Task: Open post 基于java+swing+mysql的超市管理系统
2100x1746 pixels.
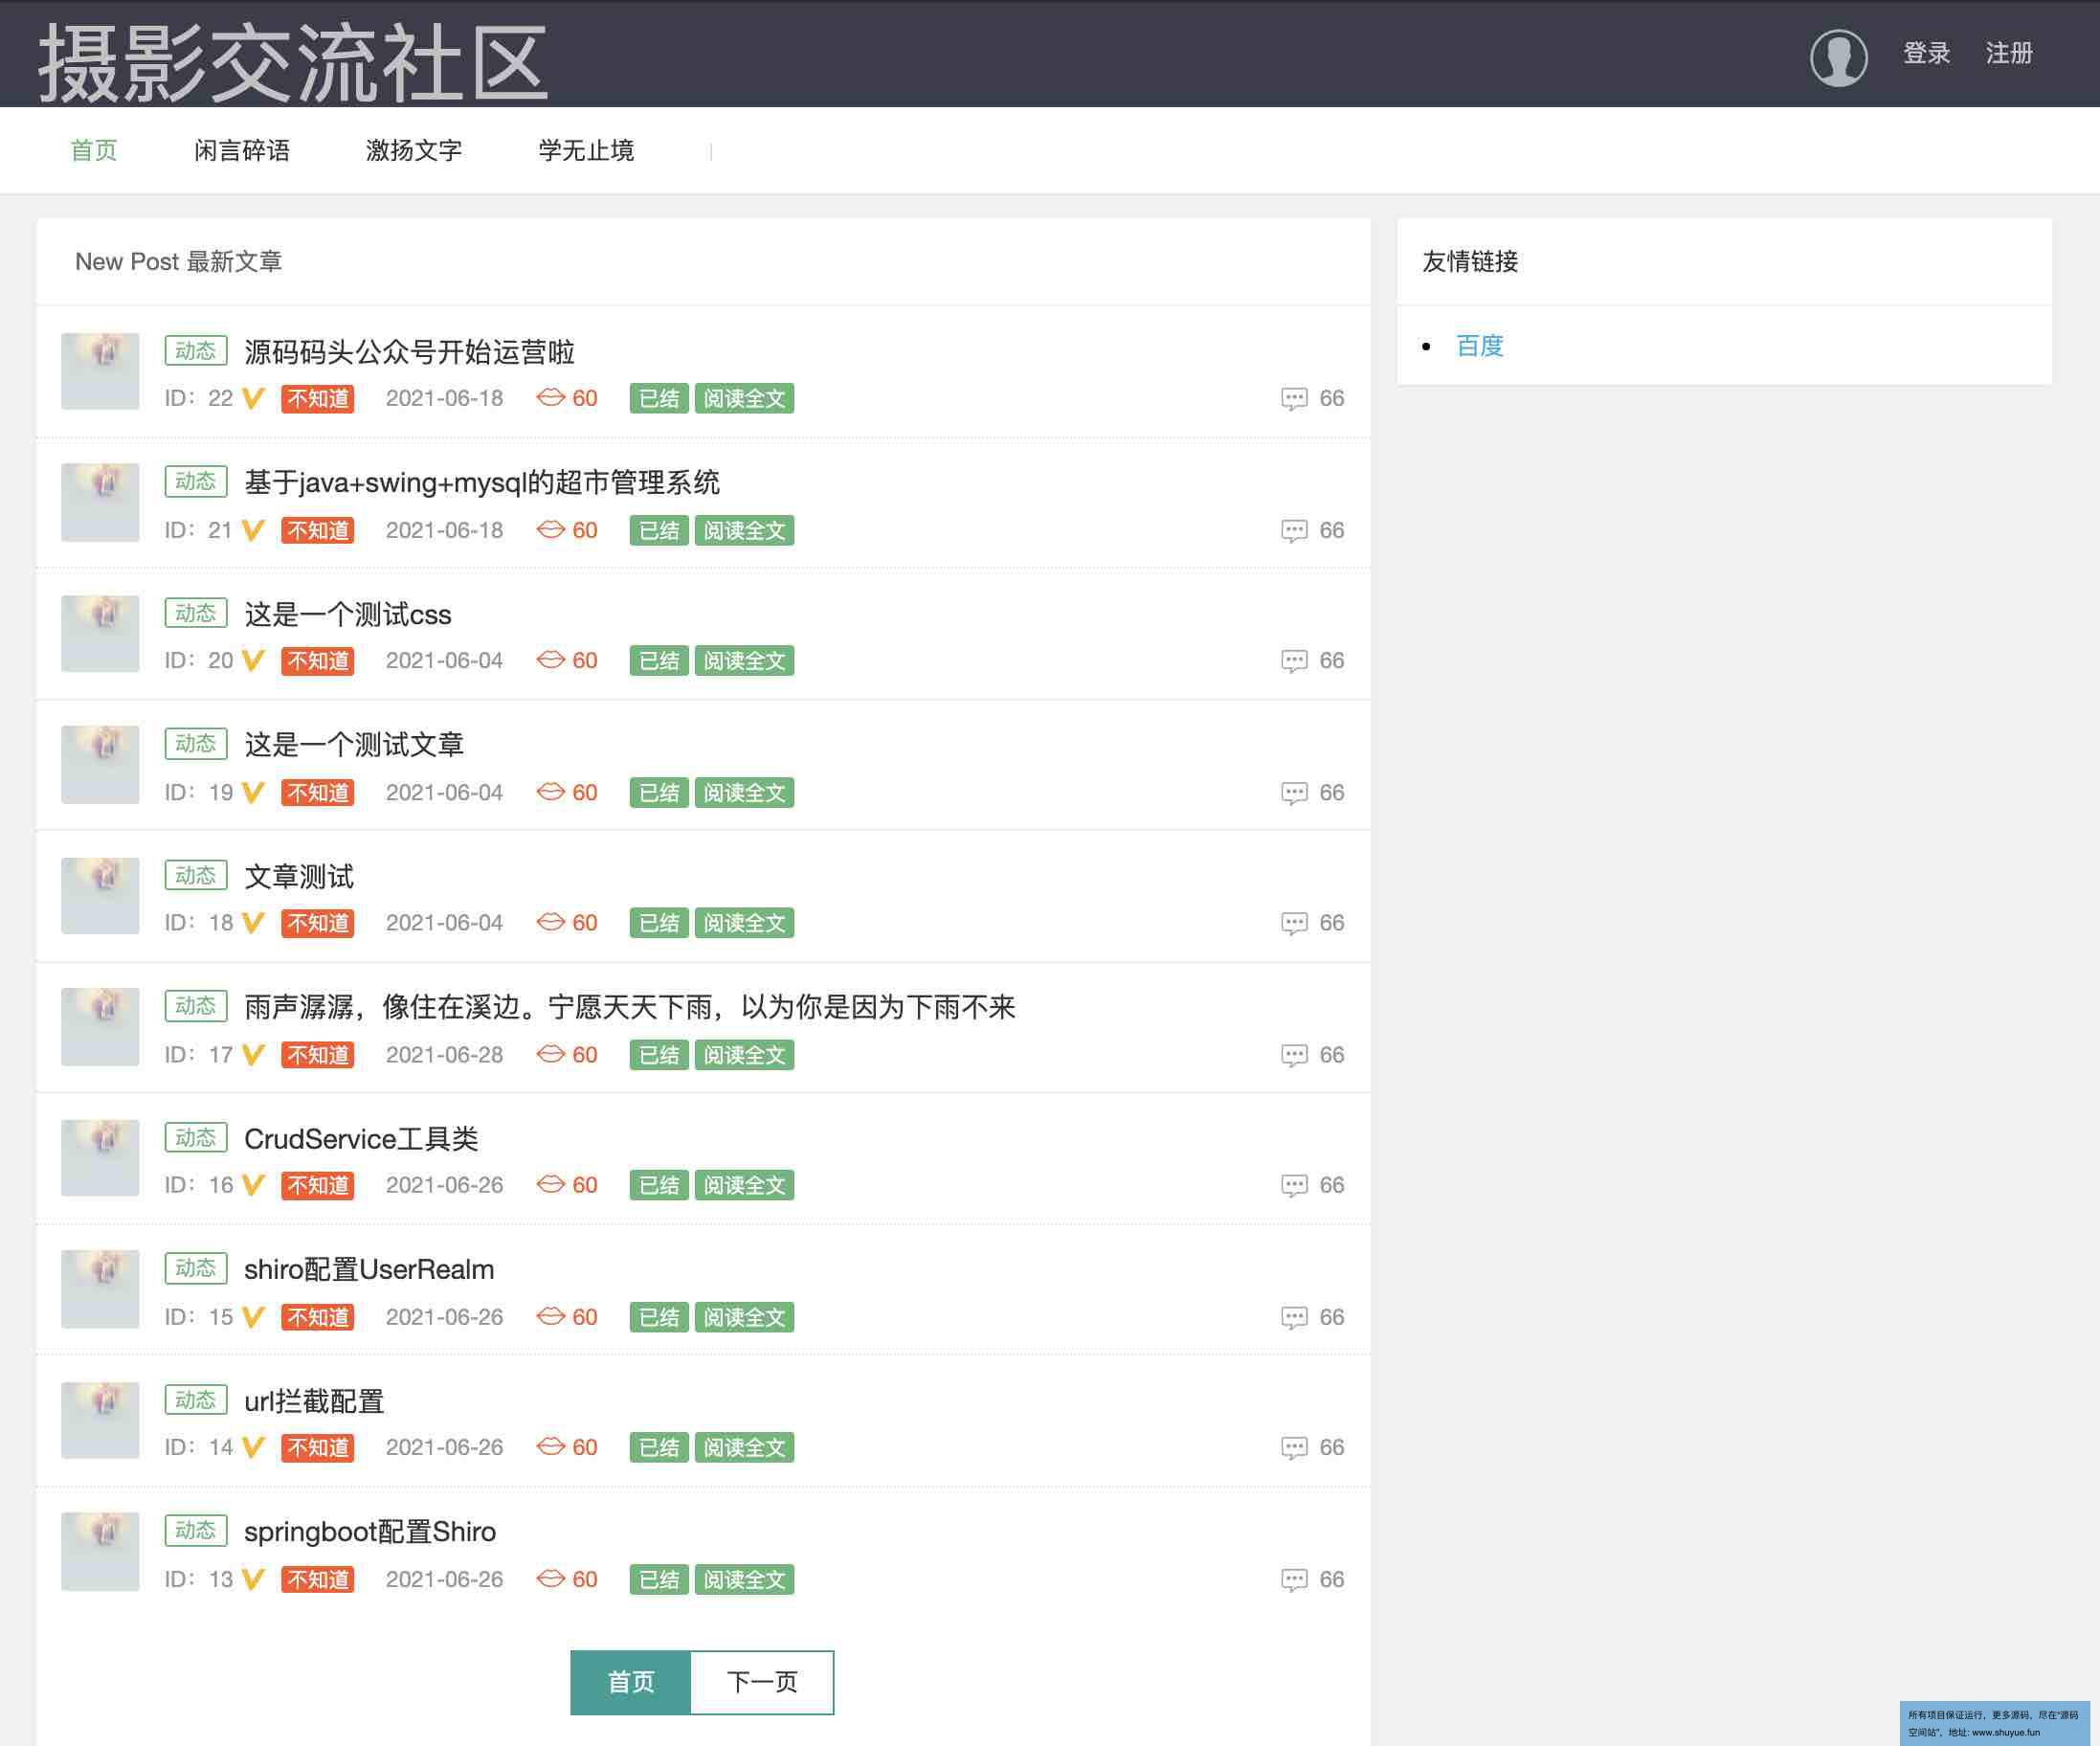Action: [482, 483]
